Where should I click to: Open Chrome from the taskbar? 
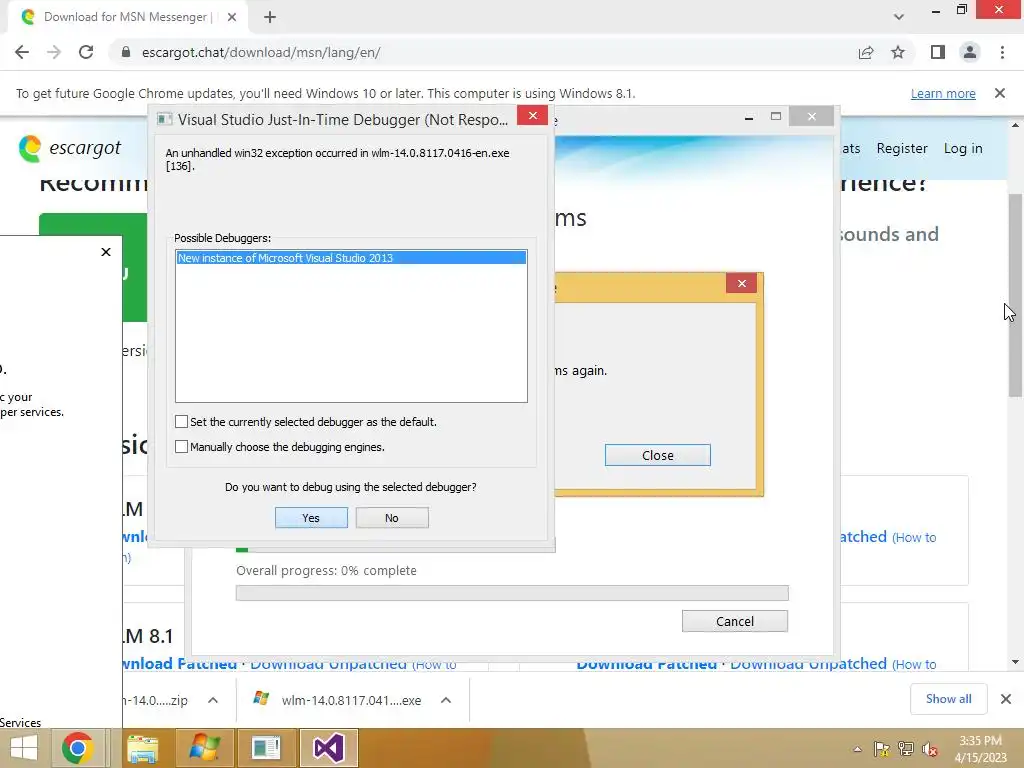[x=78, y=748]
